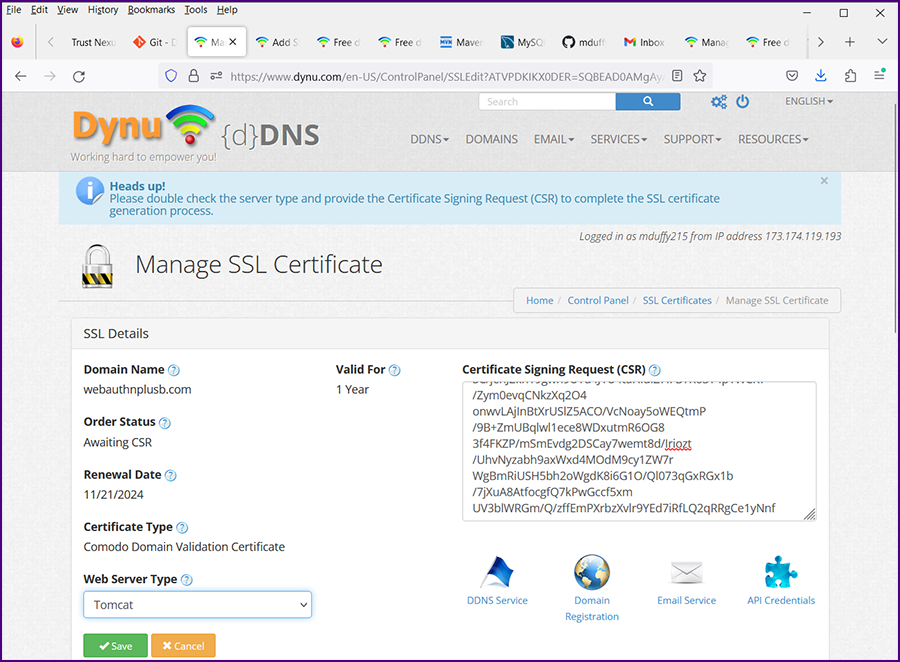The image size is (900, 662).
Task: Open the Help menu
Action: click(227, 10)
